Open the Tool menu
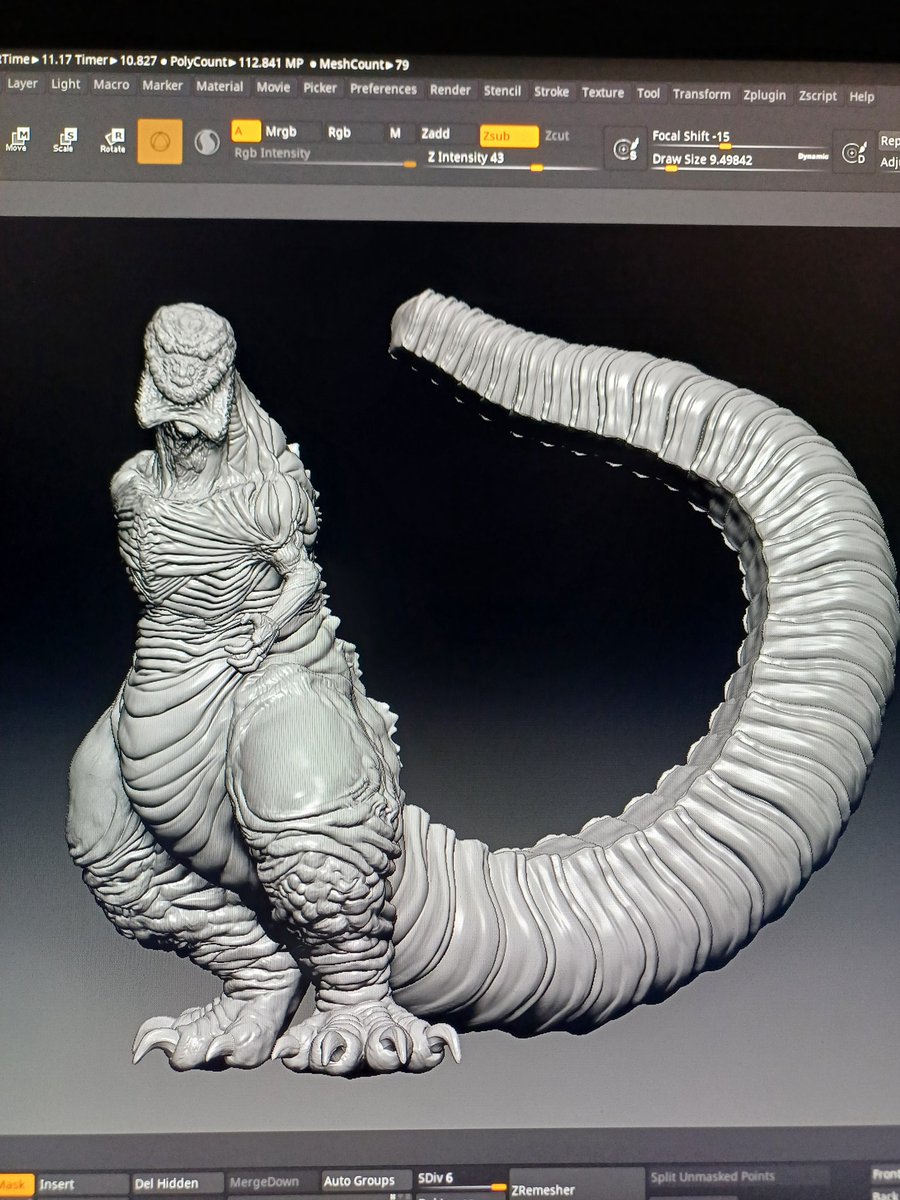Image resolution: width=900 pixels, height=1200 pixels. pos(649,93)
